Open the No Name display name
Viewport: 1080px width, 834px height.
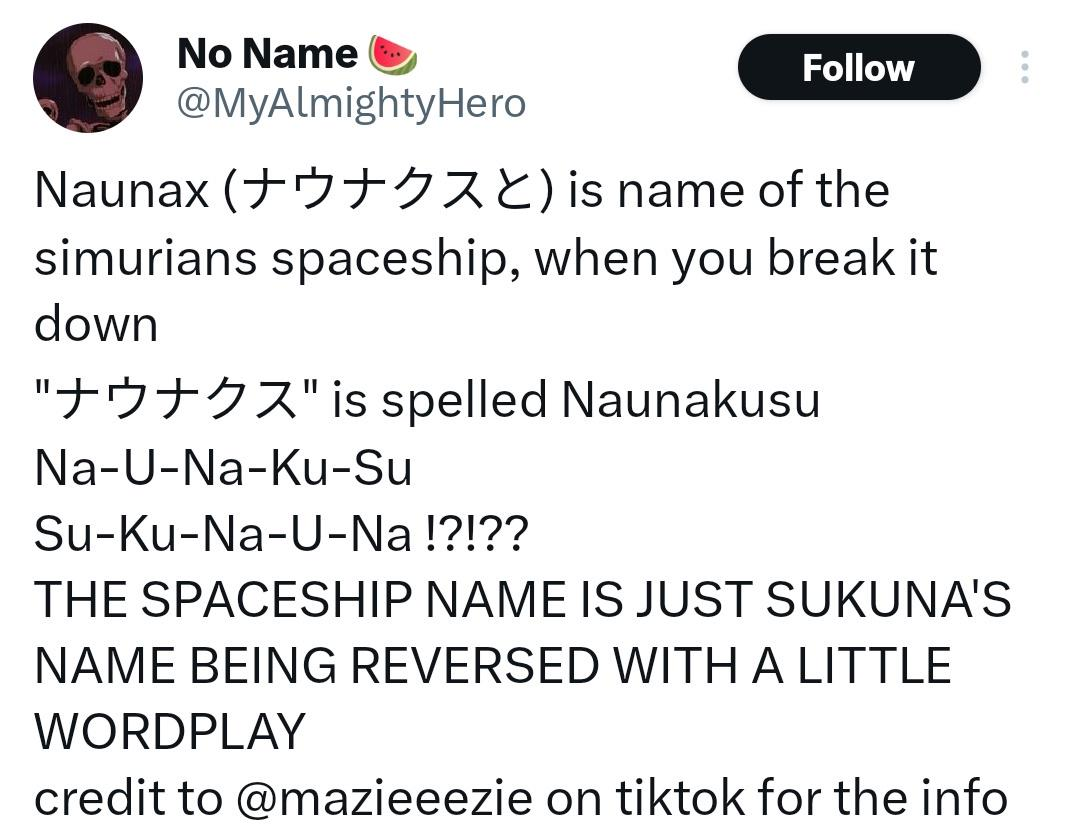click(267, 54)
